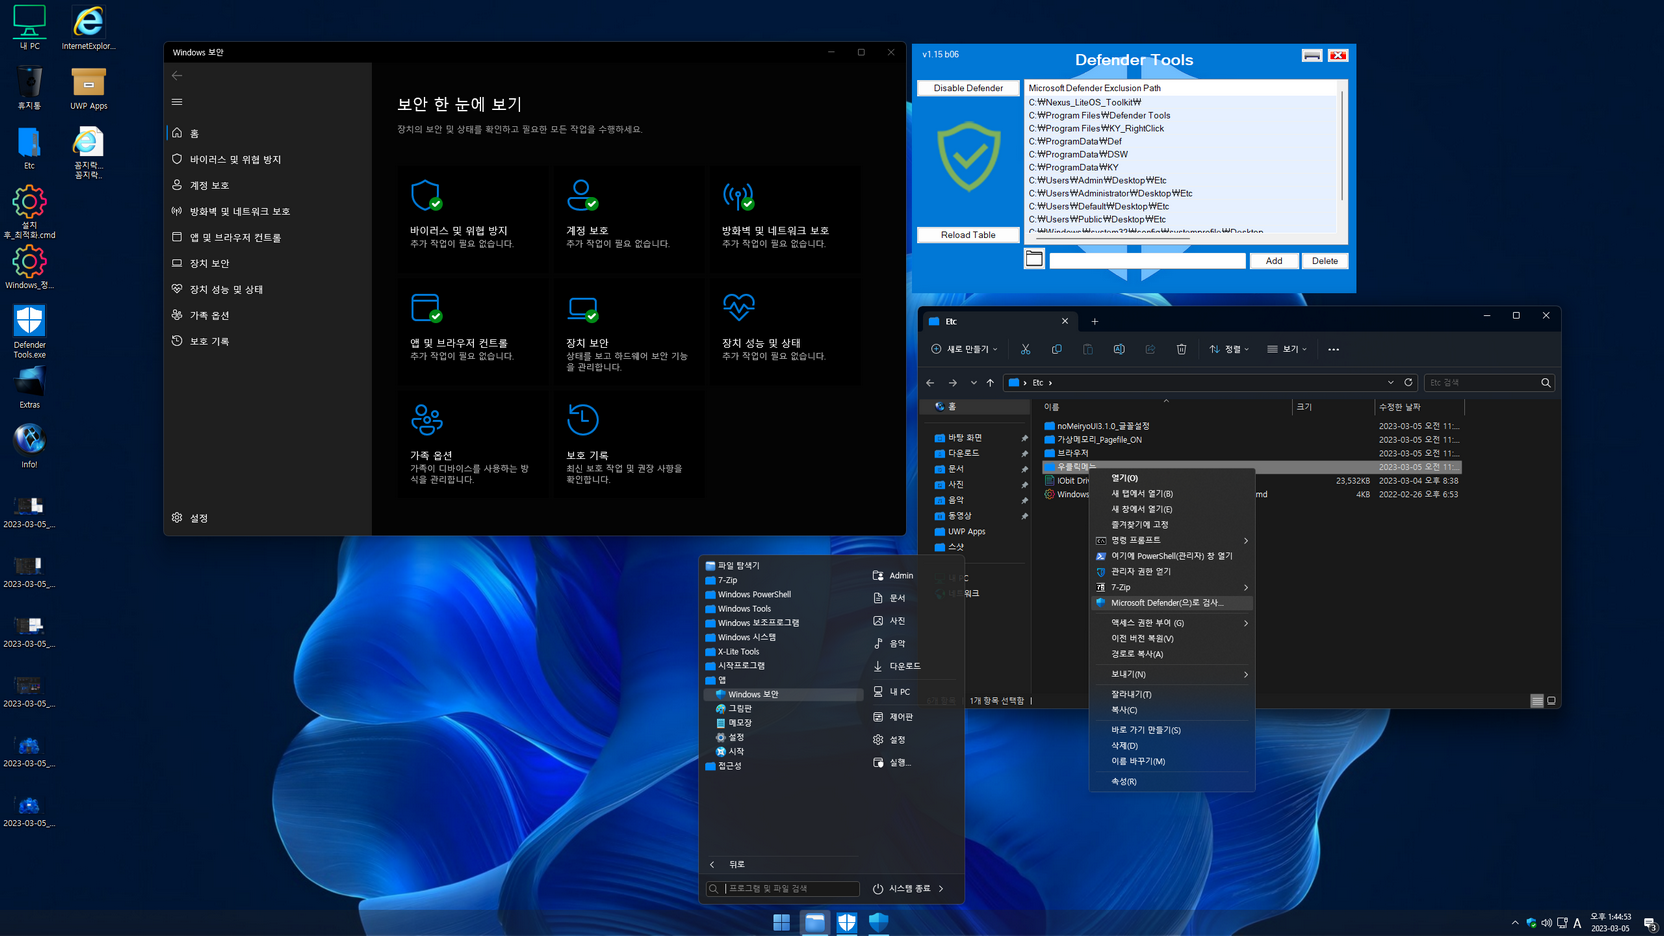The image size is (1664, 936).
Task: Click Reload Table in Defender Tools
Action: (968, 235)
